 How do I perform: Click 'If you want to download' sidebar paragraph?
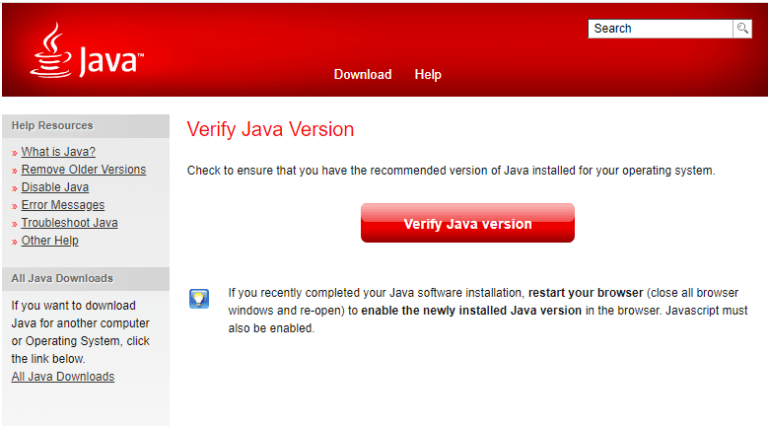80,332
